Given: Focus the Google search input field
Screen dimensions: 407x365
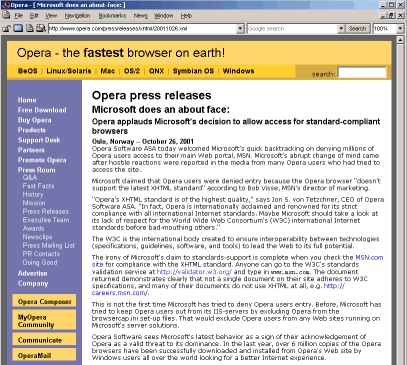Looking at the screenshot, I should pos(292,29).
